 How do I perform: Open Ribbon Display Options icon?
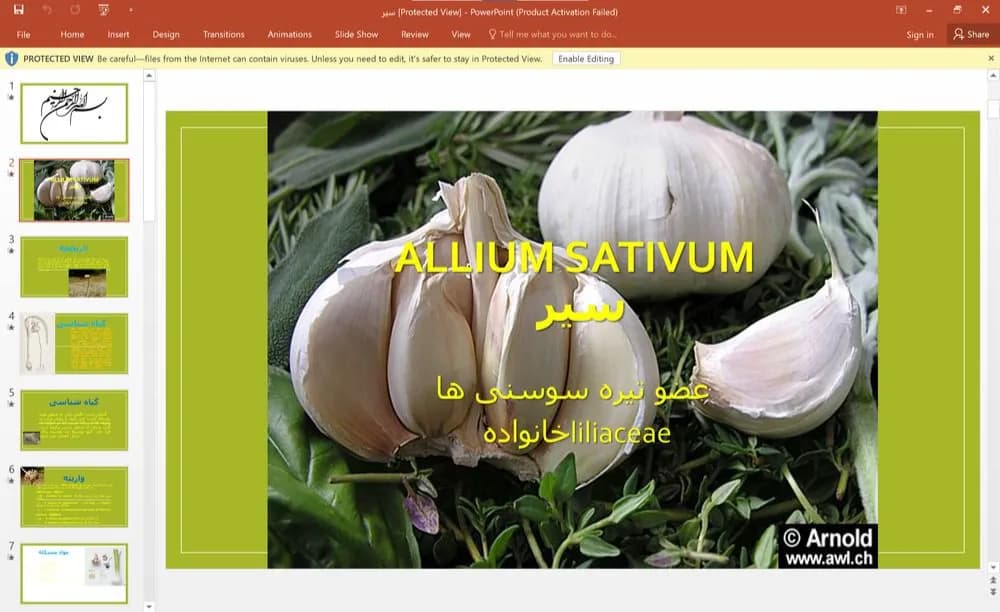(901, 10)
